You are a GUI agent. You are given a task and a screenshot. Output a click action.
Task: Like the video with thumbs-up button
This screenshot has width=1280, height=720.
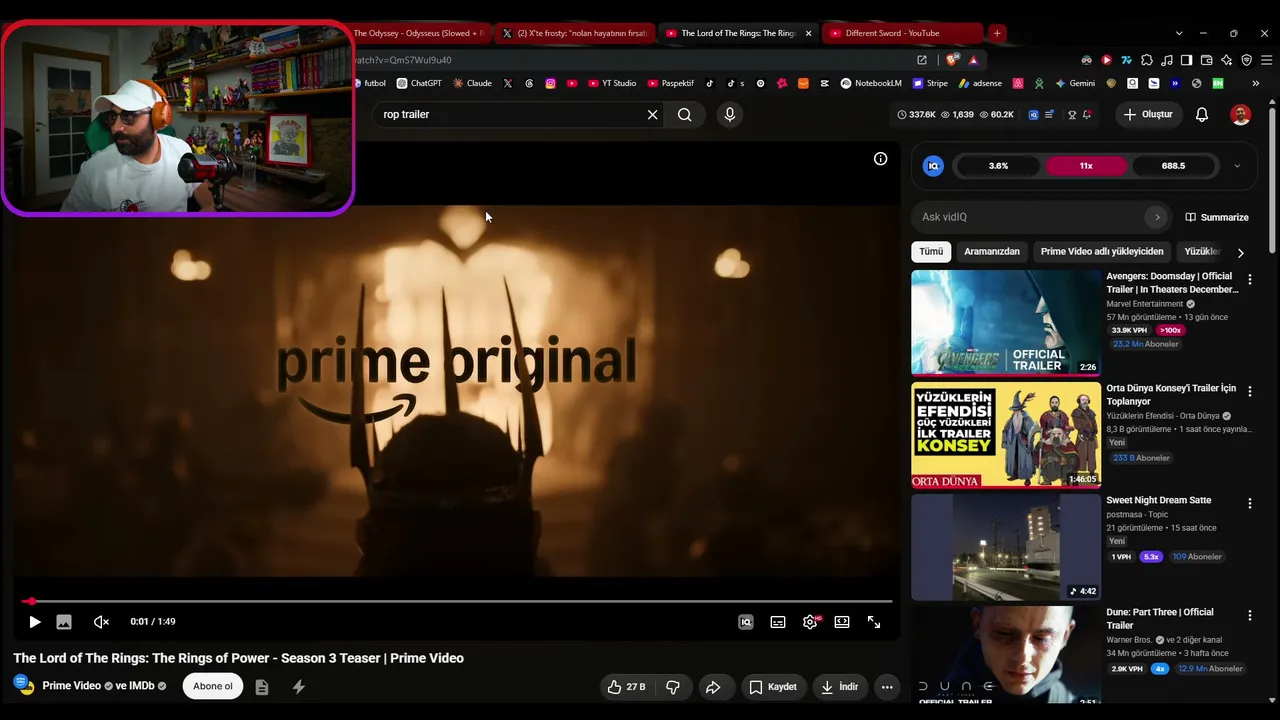[627, 687]
